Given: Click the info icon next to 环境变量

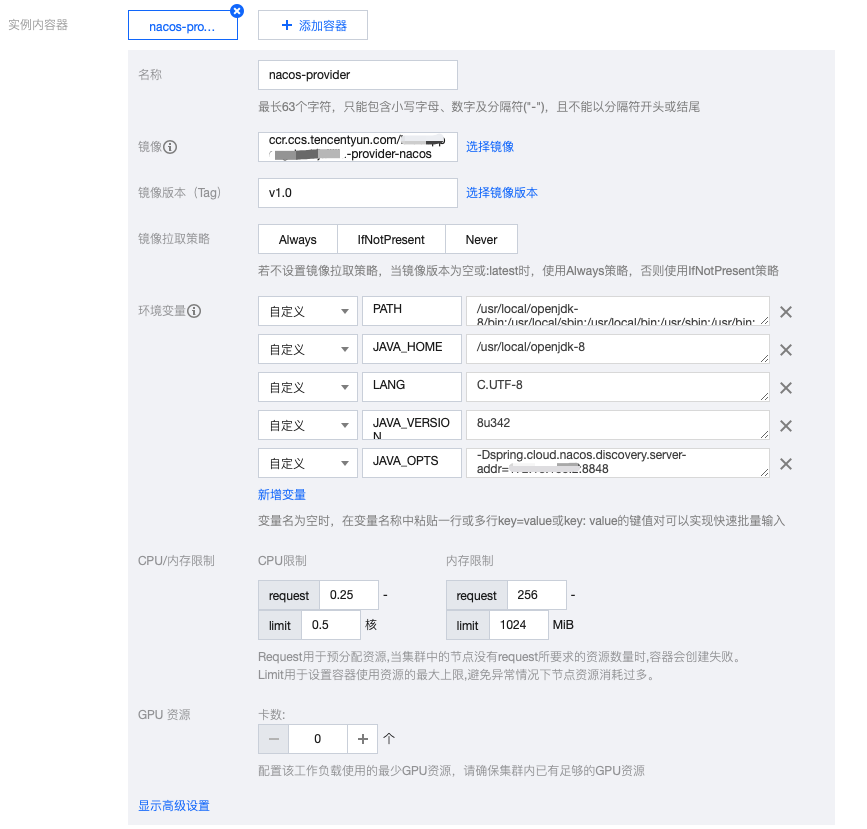Looking at the screenshot, I should (x=194, y=311).
